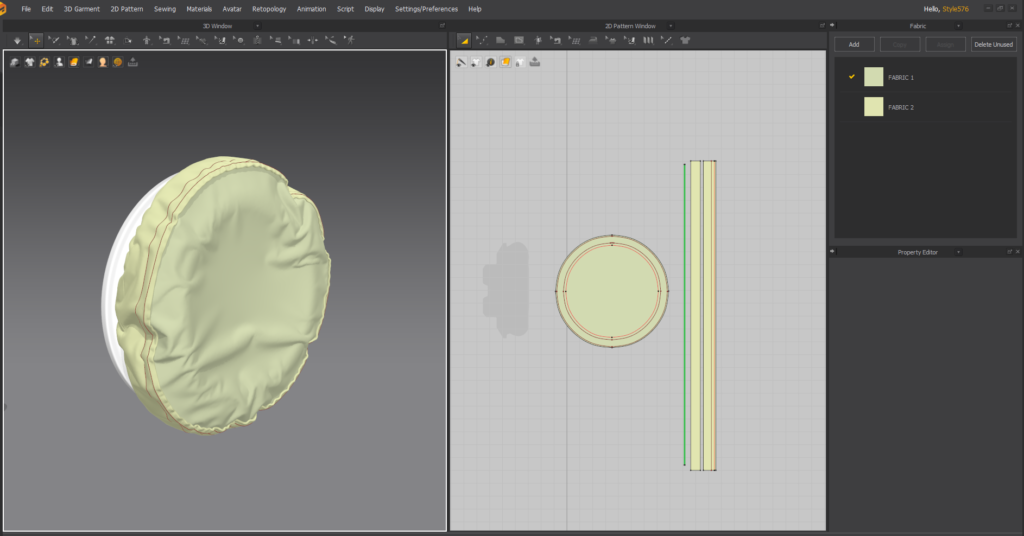Select the circular pattern piece in 2D window

[612, 291]
